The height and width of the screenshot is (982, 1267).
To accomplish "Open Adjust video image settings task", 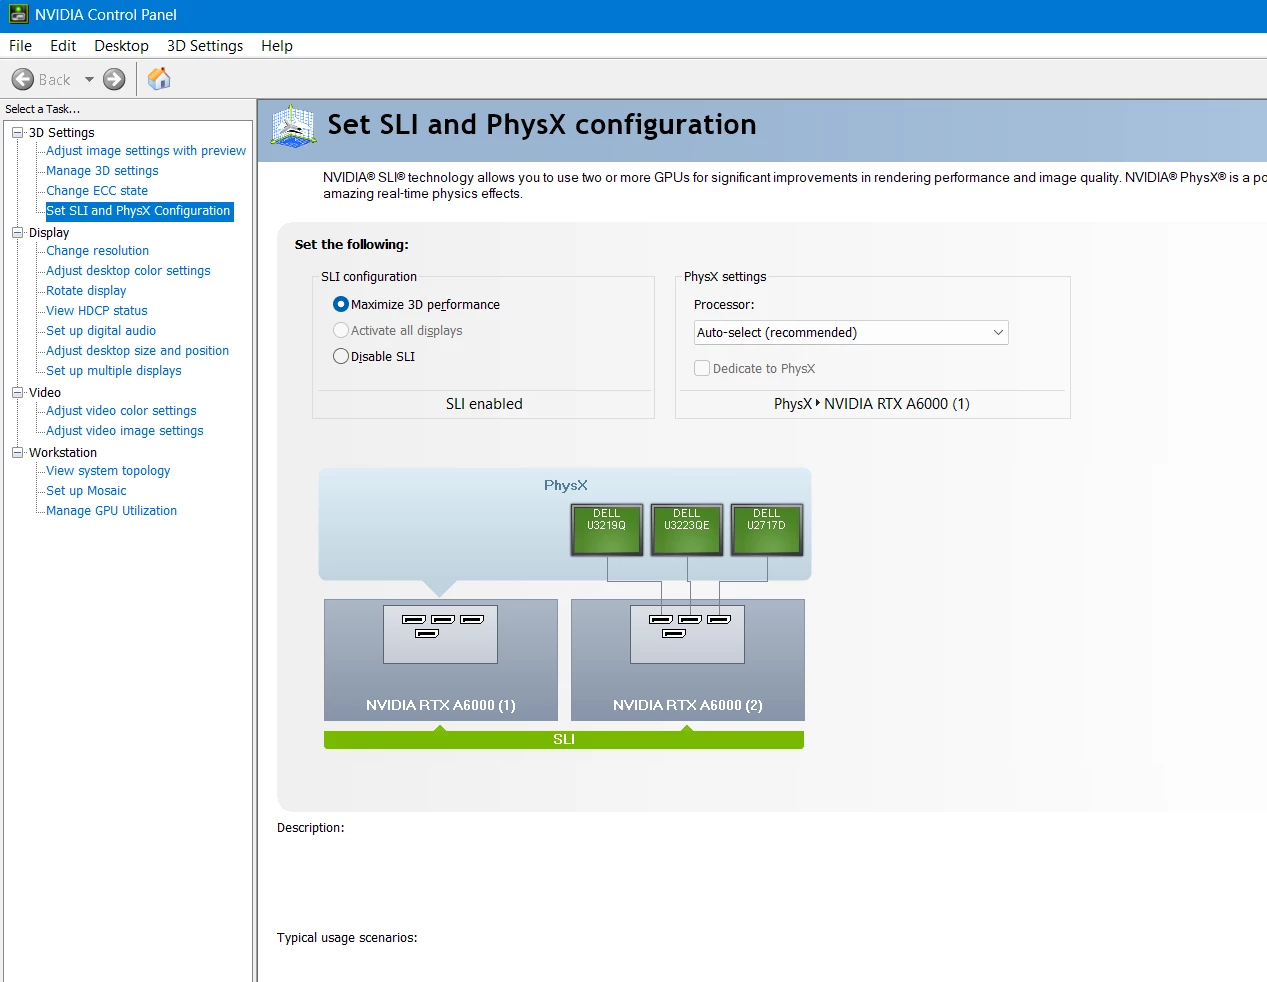I will click(x=125, y=431).
